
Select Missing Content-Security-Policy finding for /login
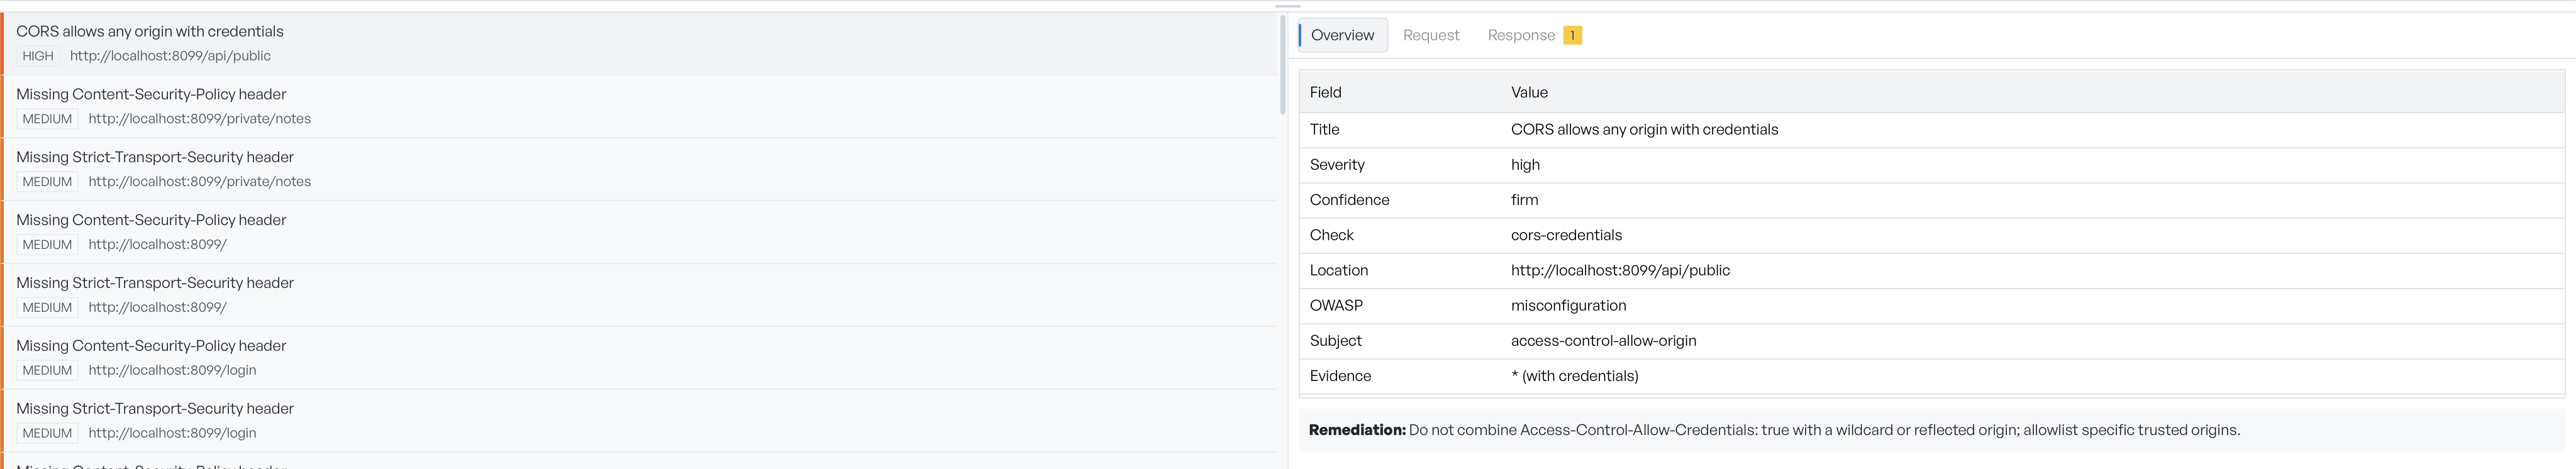pyautogui.click(x=640, y=358)
